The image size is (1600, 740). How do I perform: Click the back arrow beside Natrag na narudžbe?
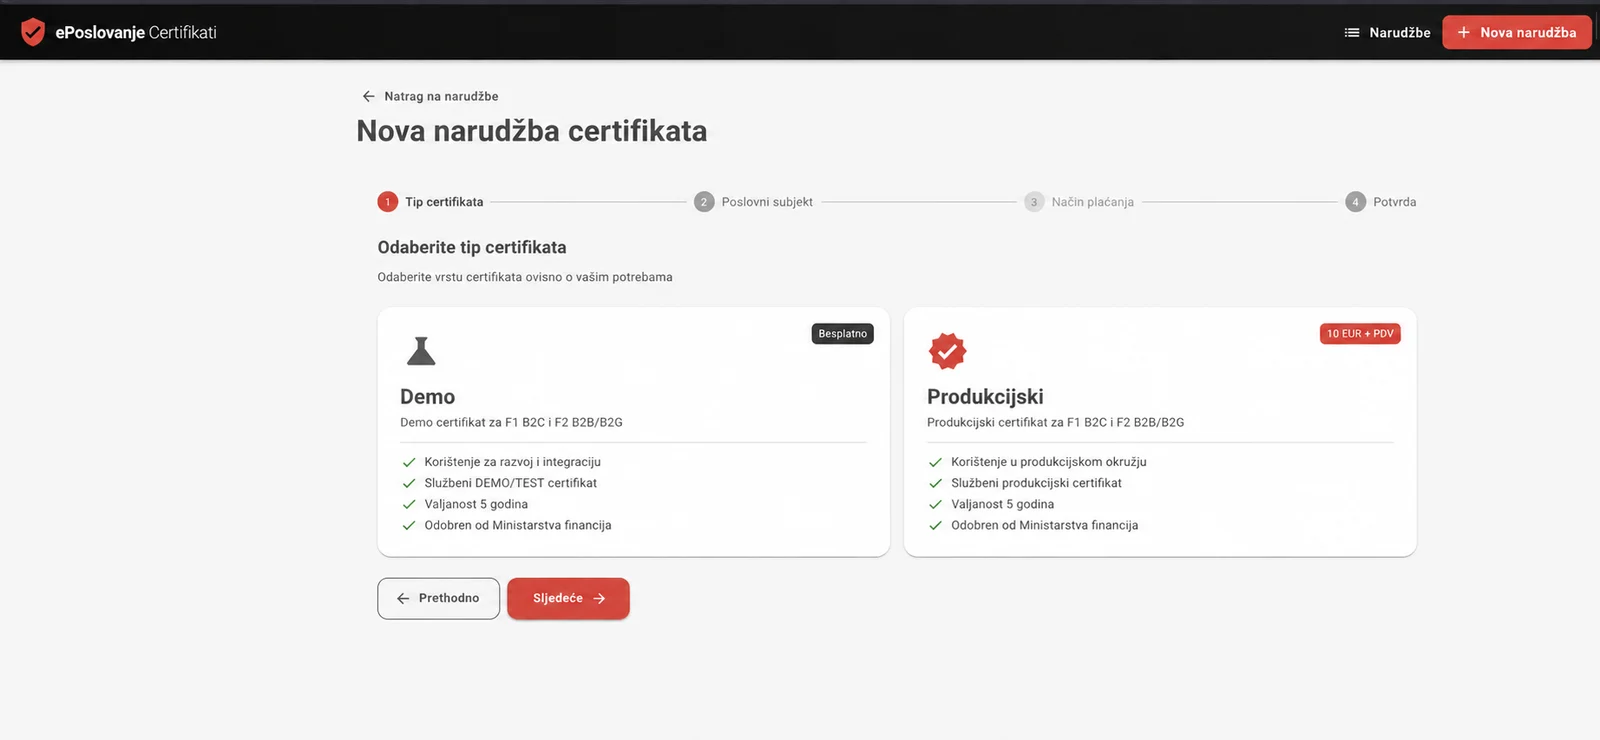pyautogui.click(x=369, y=96)
